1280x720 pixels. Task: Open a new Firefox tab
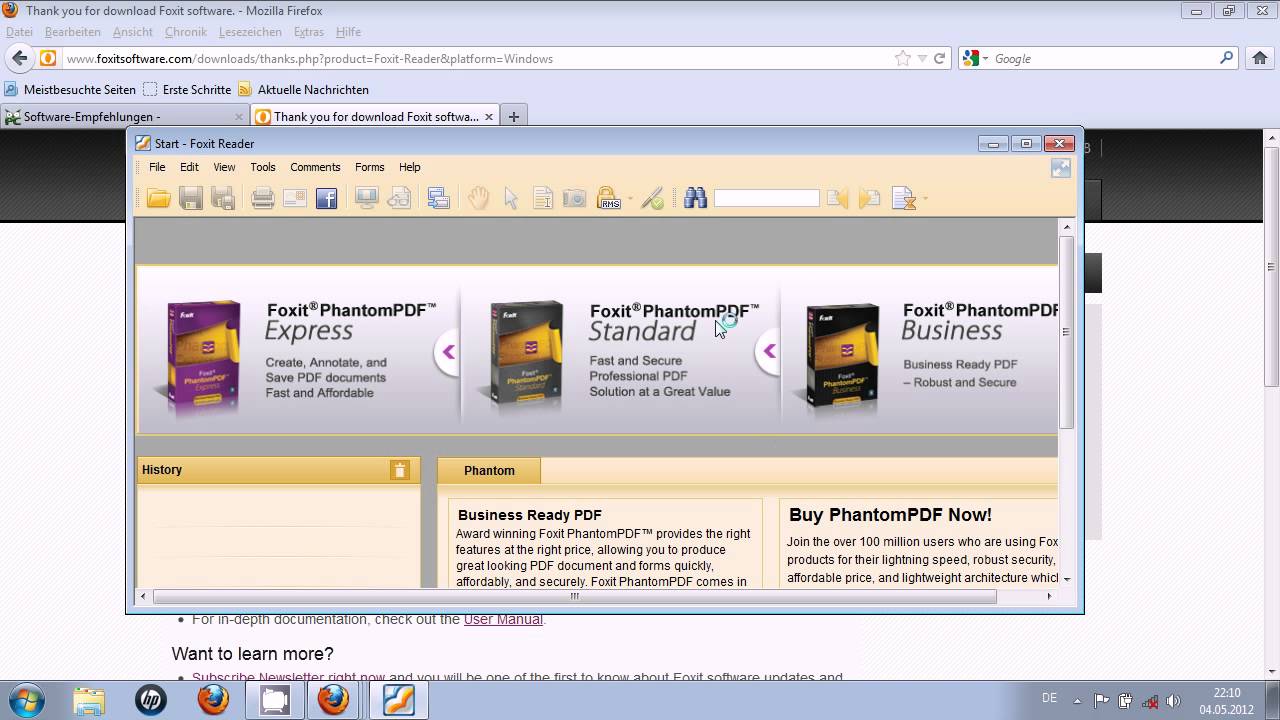[x=514, y=116]
